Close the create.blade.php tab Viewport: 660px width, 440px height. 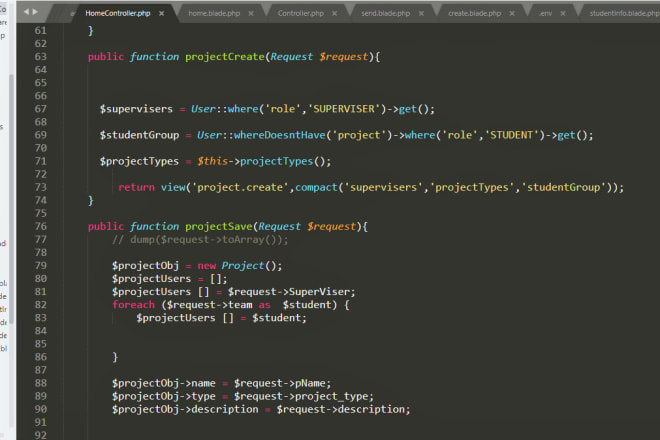point(512,13)
